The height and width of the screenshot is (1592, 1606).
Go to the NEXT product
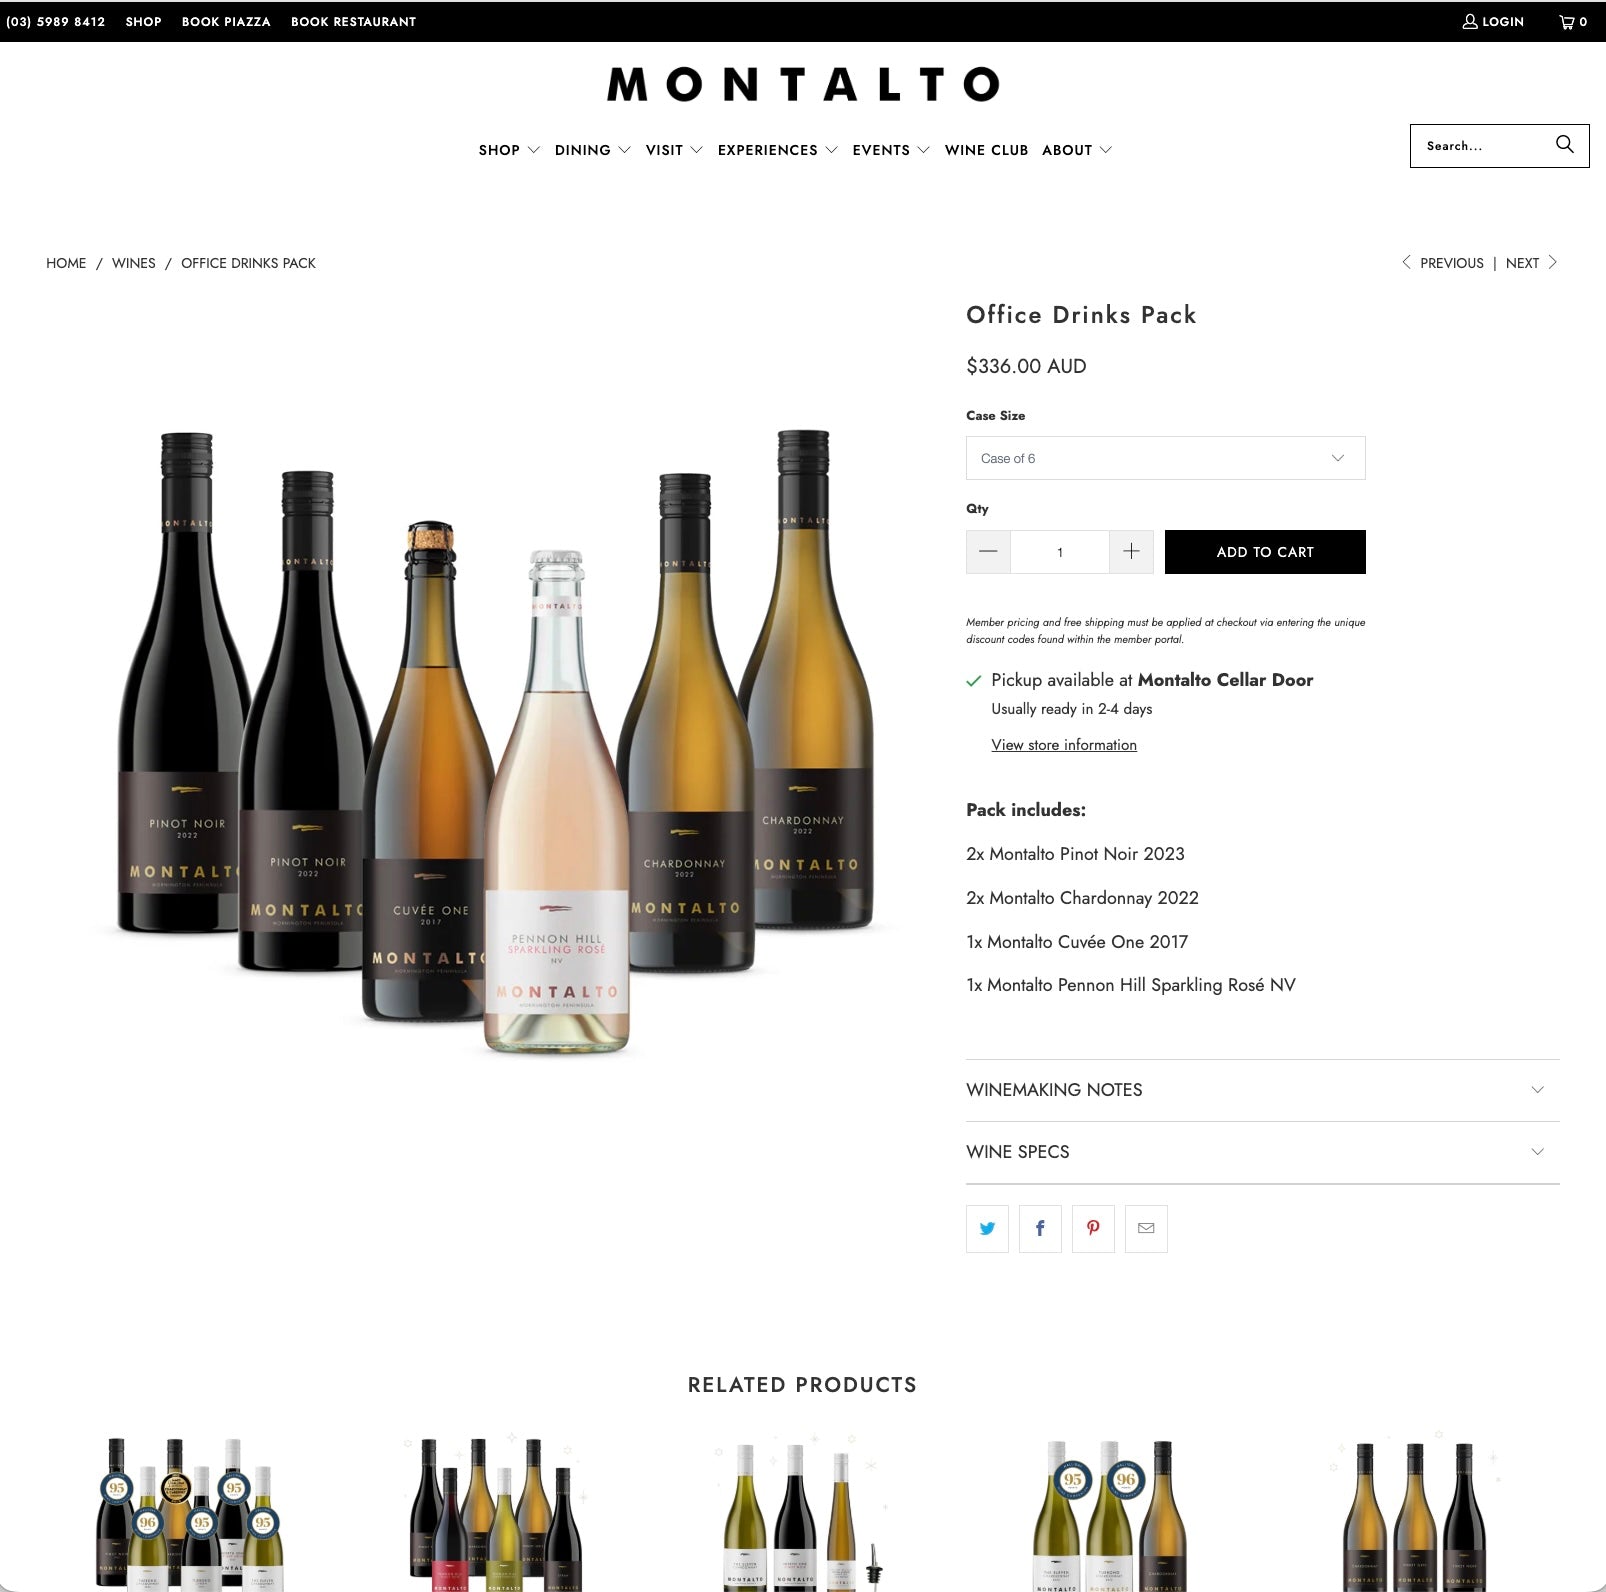(x=1532, y=263)
